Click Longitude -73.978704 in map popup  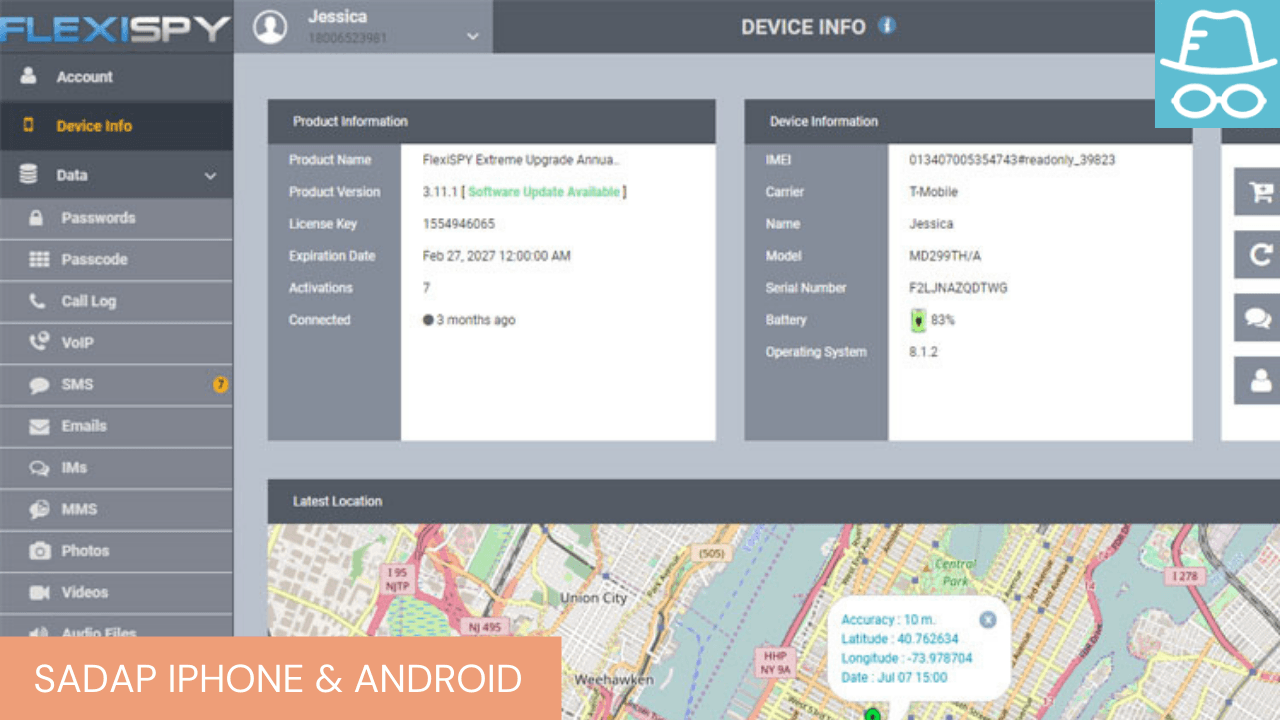(907, 658)
